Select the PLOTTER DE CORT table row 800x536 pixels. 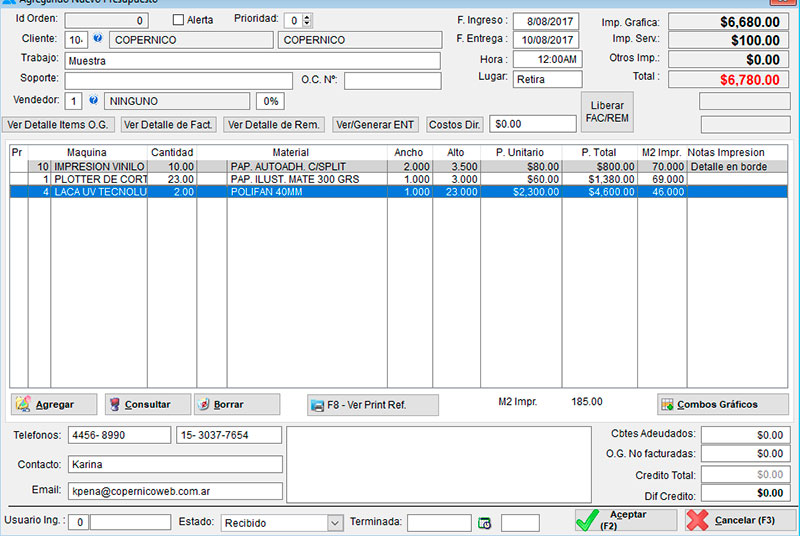(x=100, y=178)
